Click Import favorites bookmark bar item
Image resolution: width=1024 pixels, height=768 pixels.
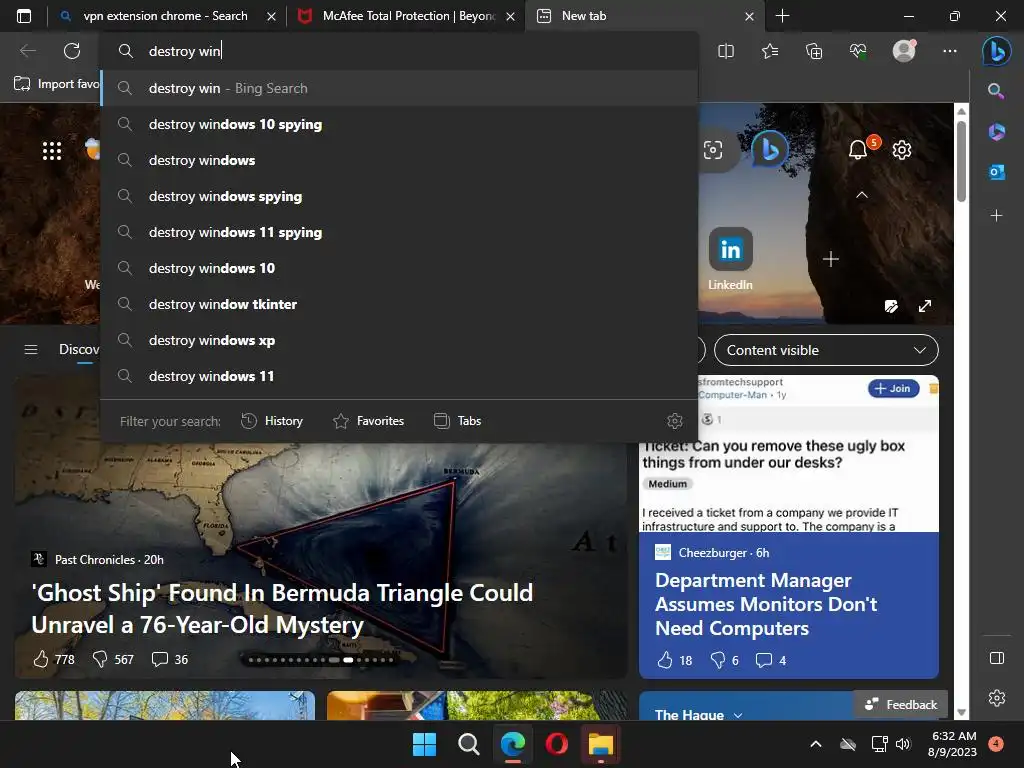click(57, 84)
